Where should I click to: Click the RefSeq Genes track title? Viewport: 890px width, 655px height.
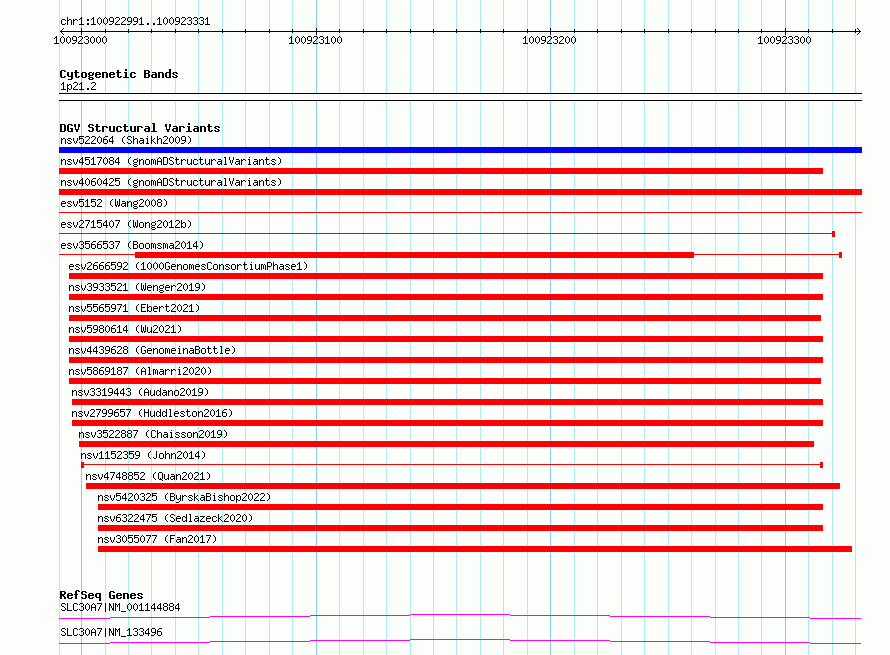coord(101,595)
